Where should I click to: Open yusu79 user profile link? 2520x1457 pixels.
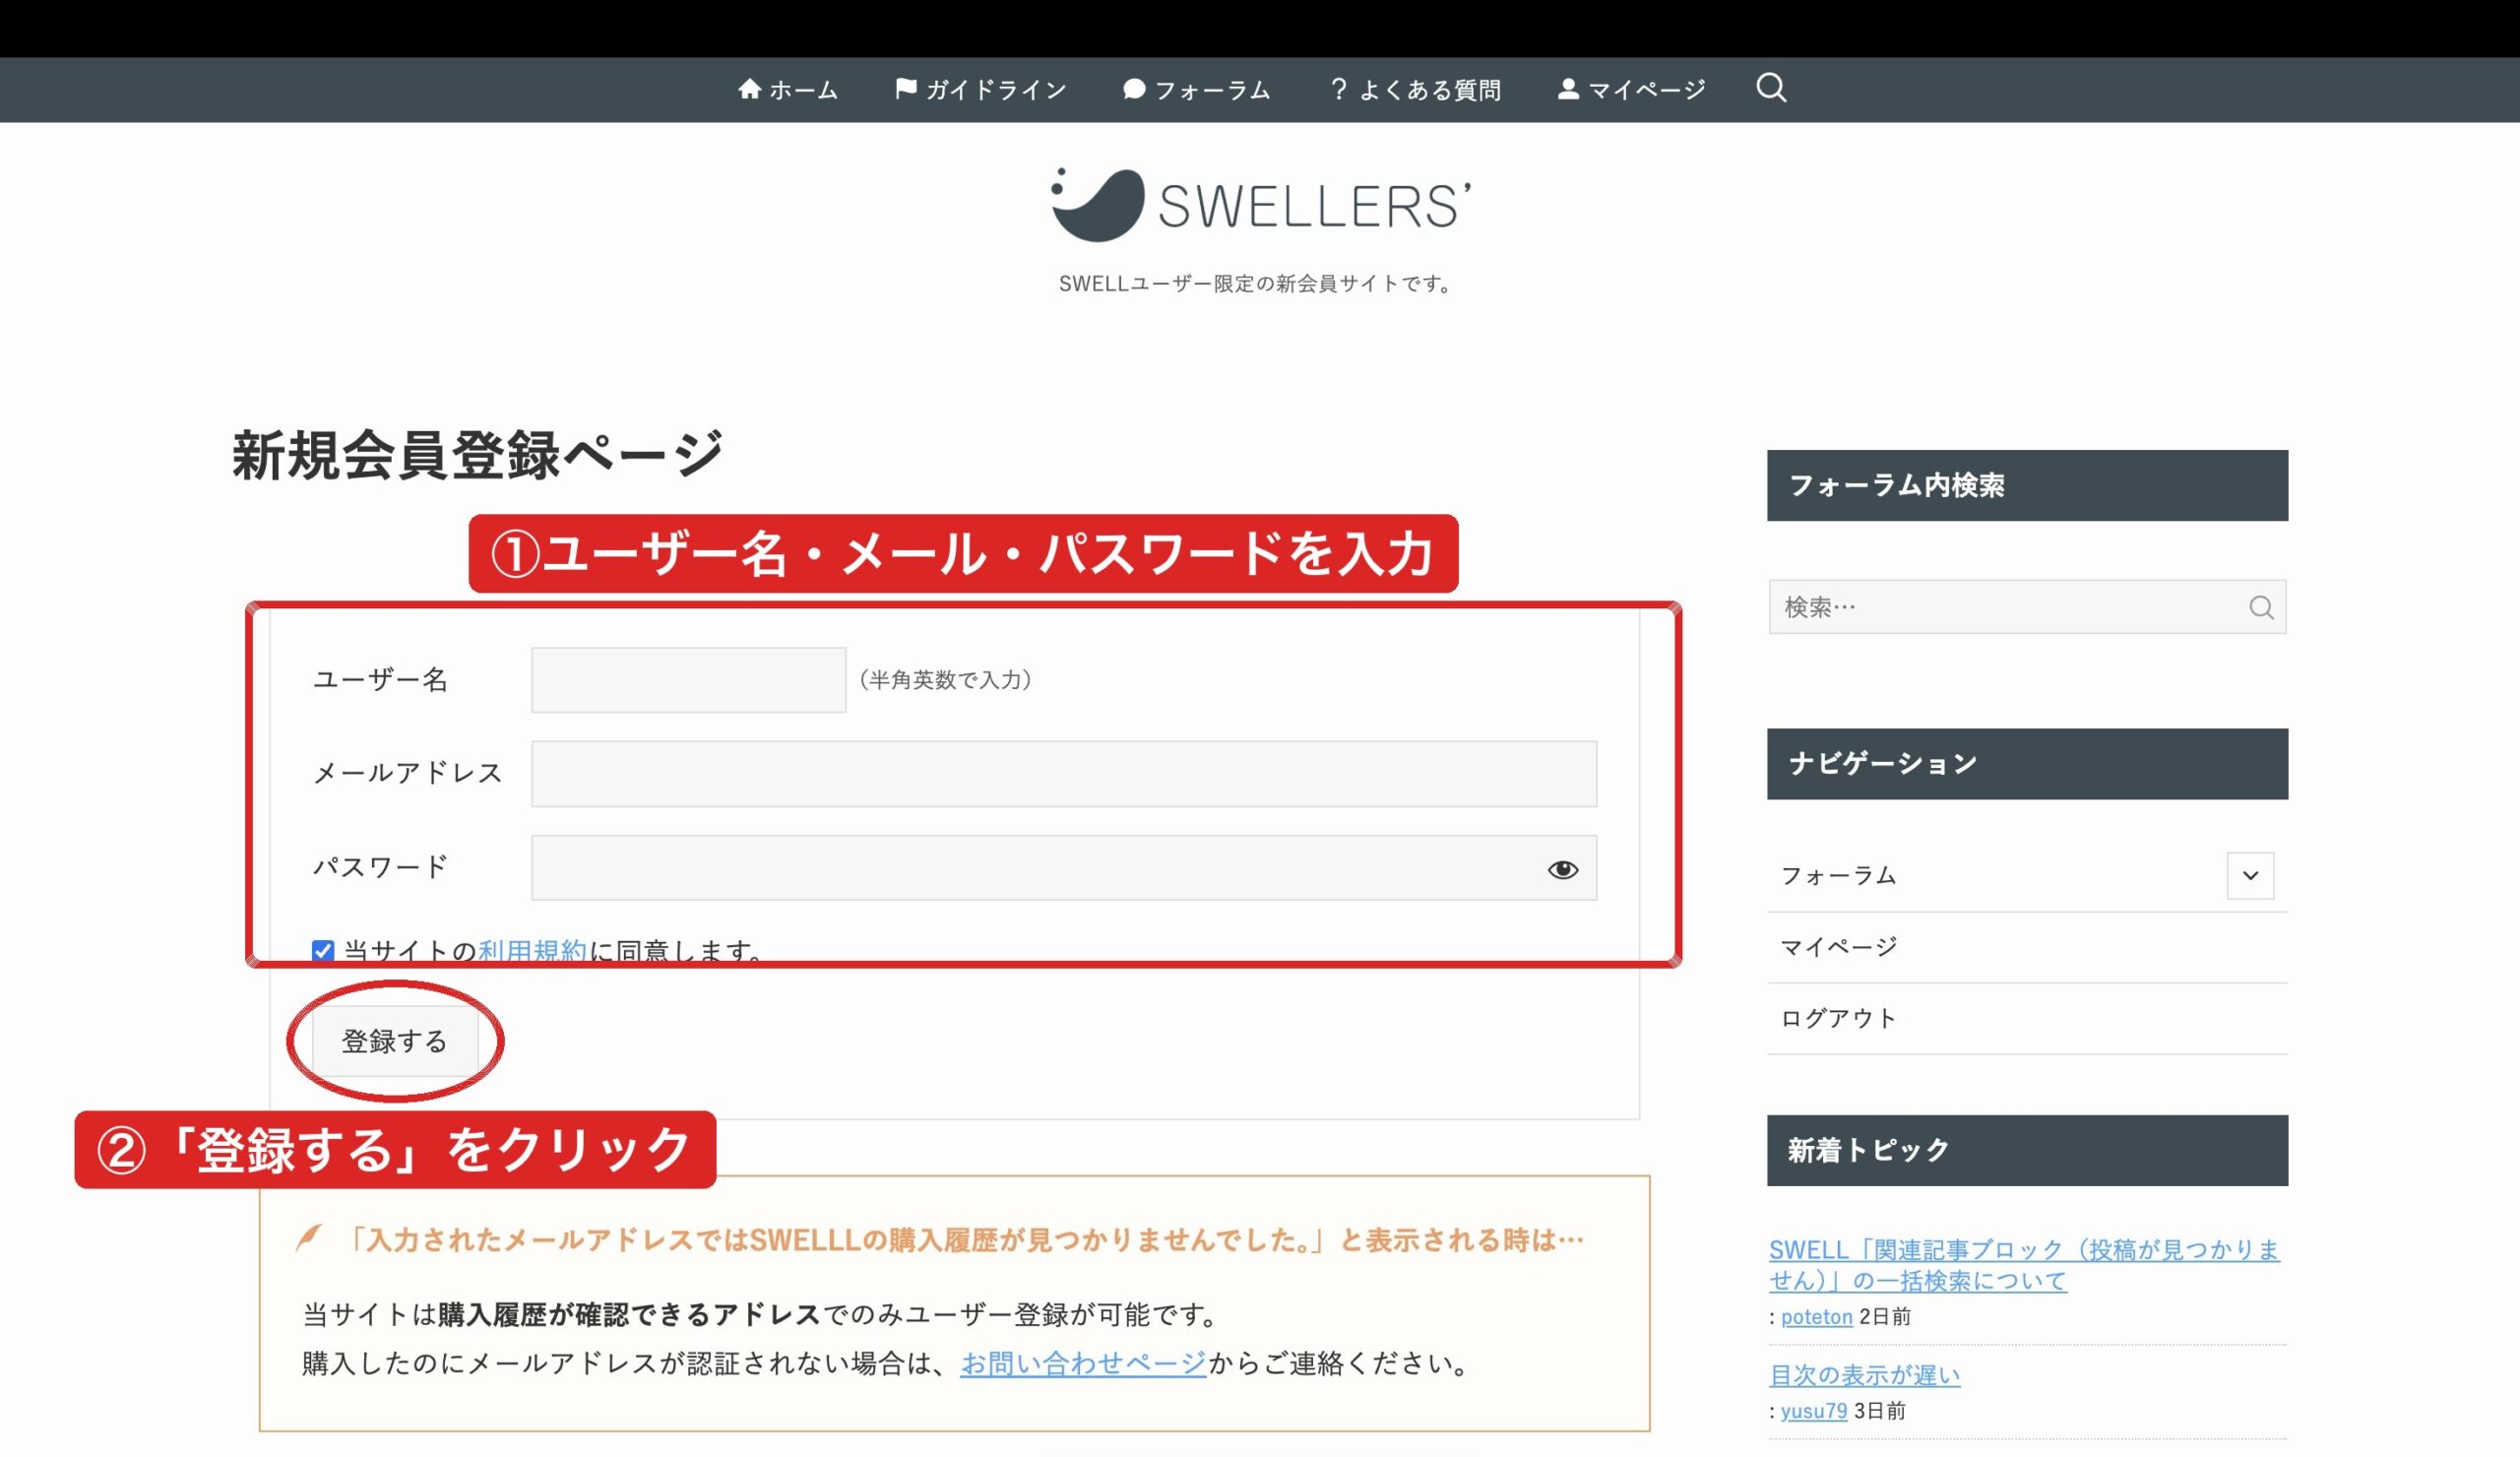point(1813,1411)
